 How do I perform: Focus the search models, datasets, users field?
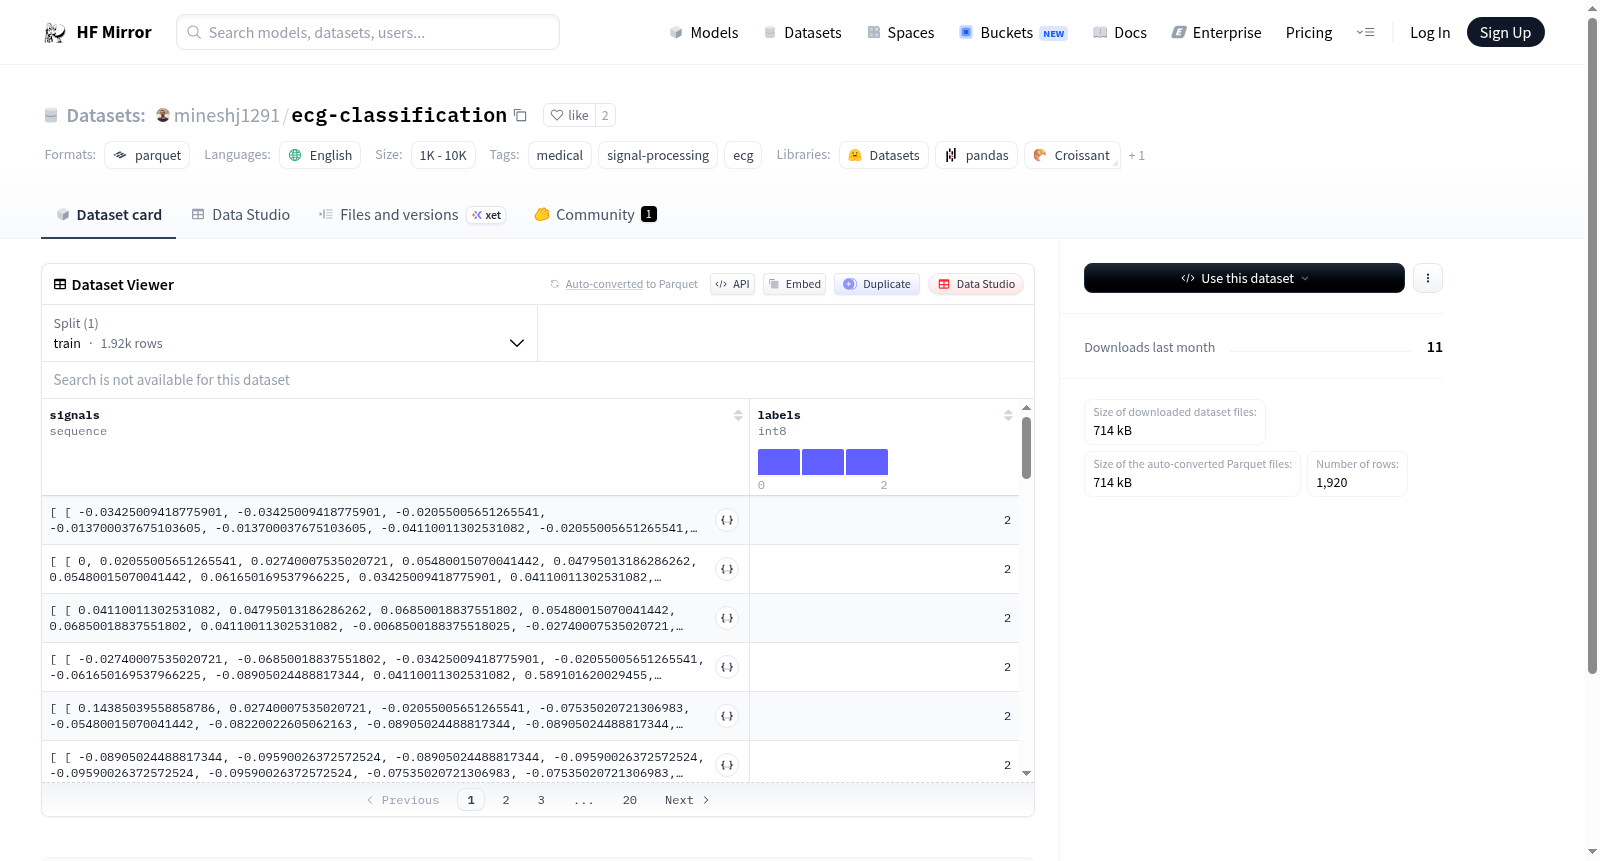(368, 32)
